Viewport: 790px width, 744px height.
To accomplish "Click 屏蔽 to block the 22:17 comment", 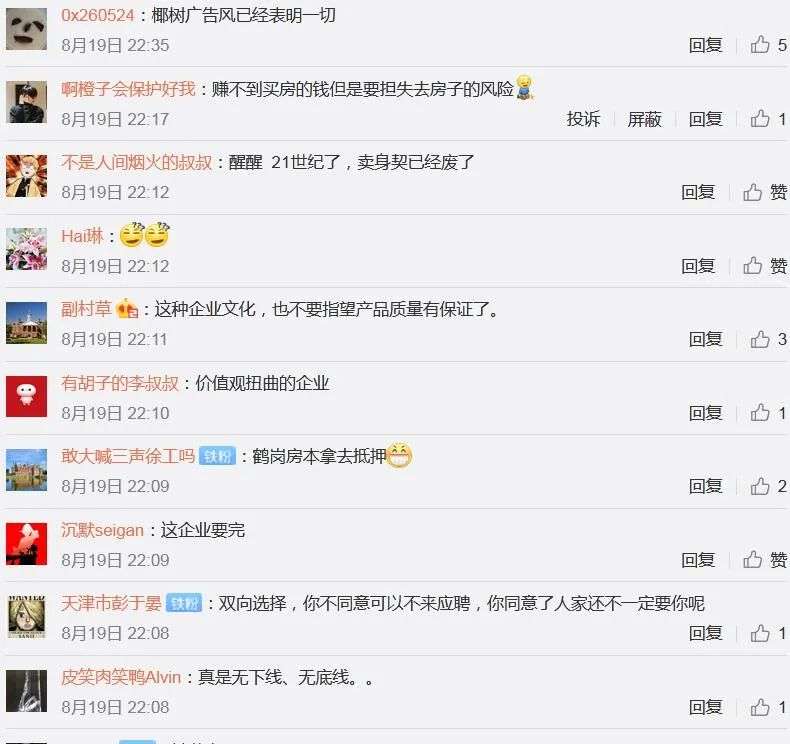I will pyautogui.click(x=644, y=119).
